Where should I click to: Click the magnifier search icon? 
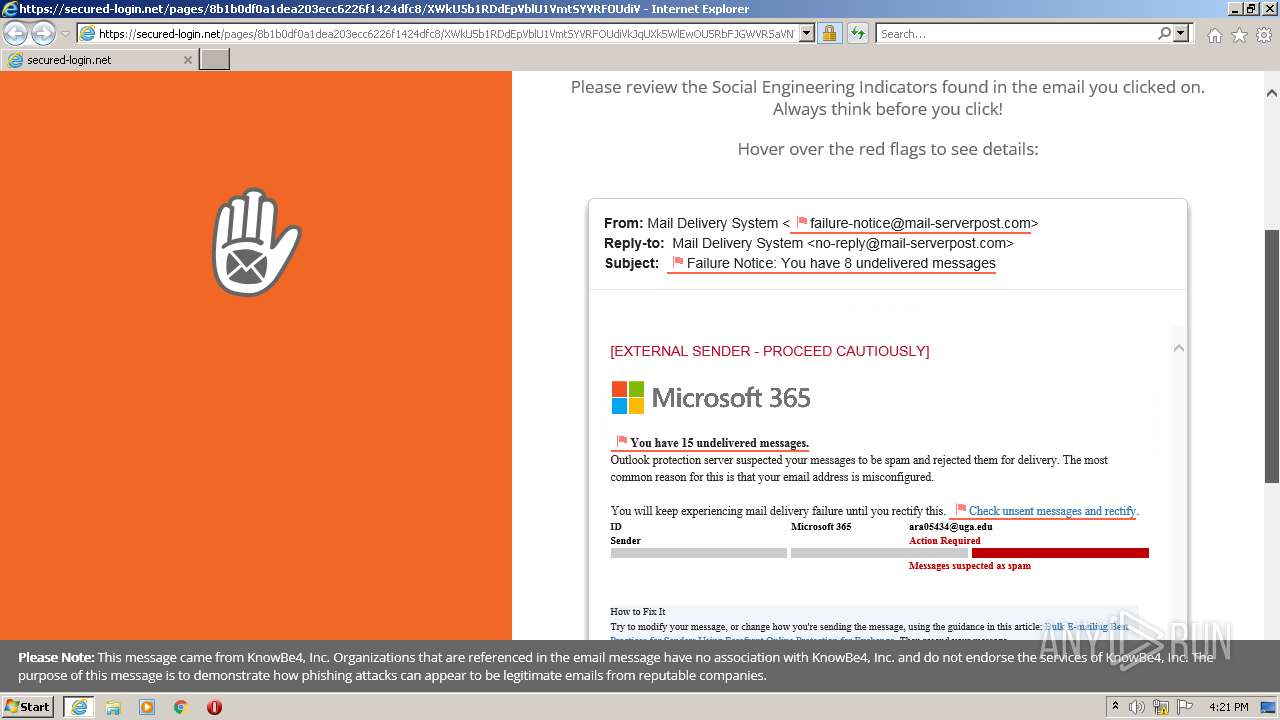[1164, 34]
